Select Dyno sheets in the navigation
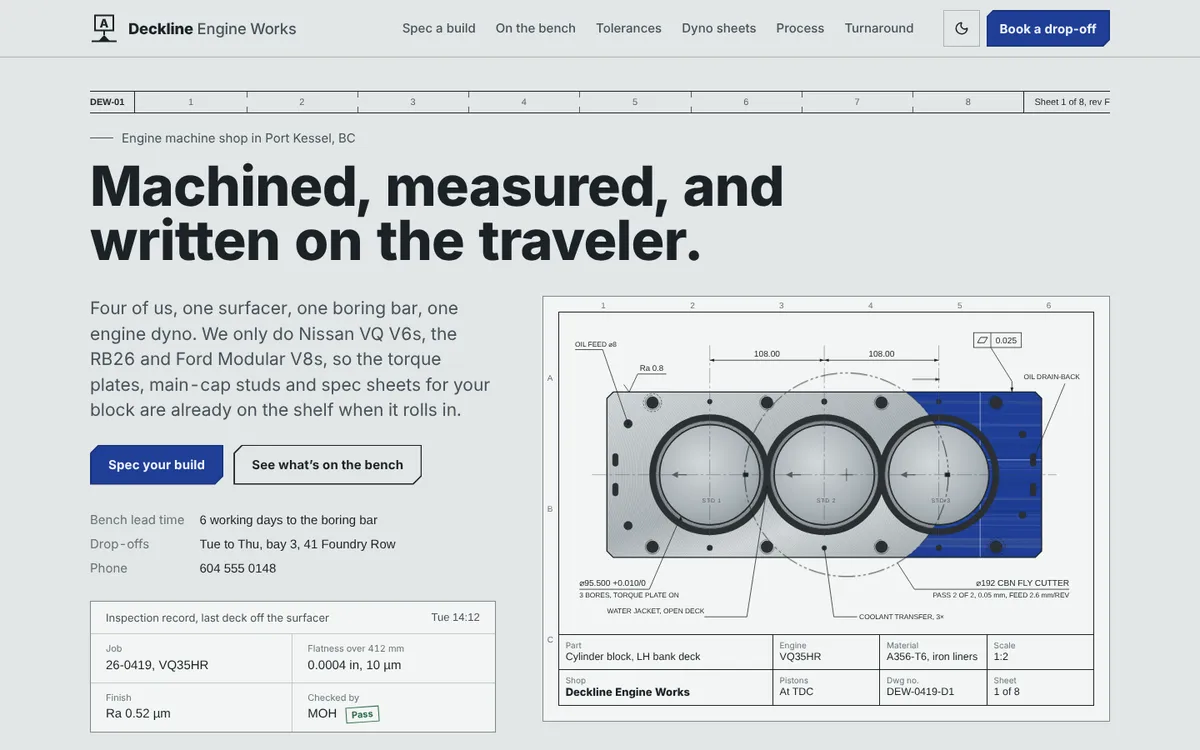1200x750 pixels. [719, 28]
